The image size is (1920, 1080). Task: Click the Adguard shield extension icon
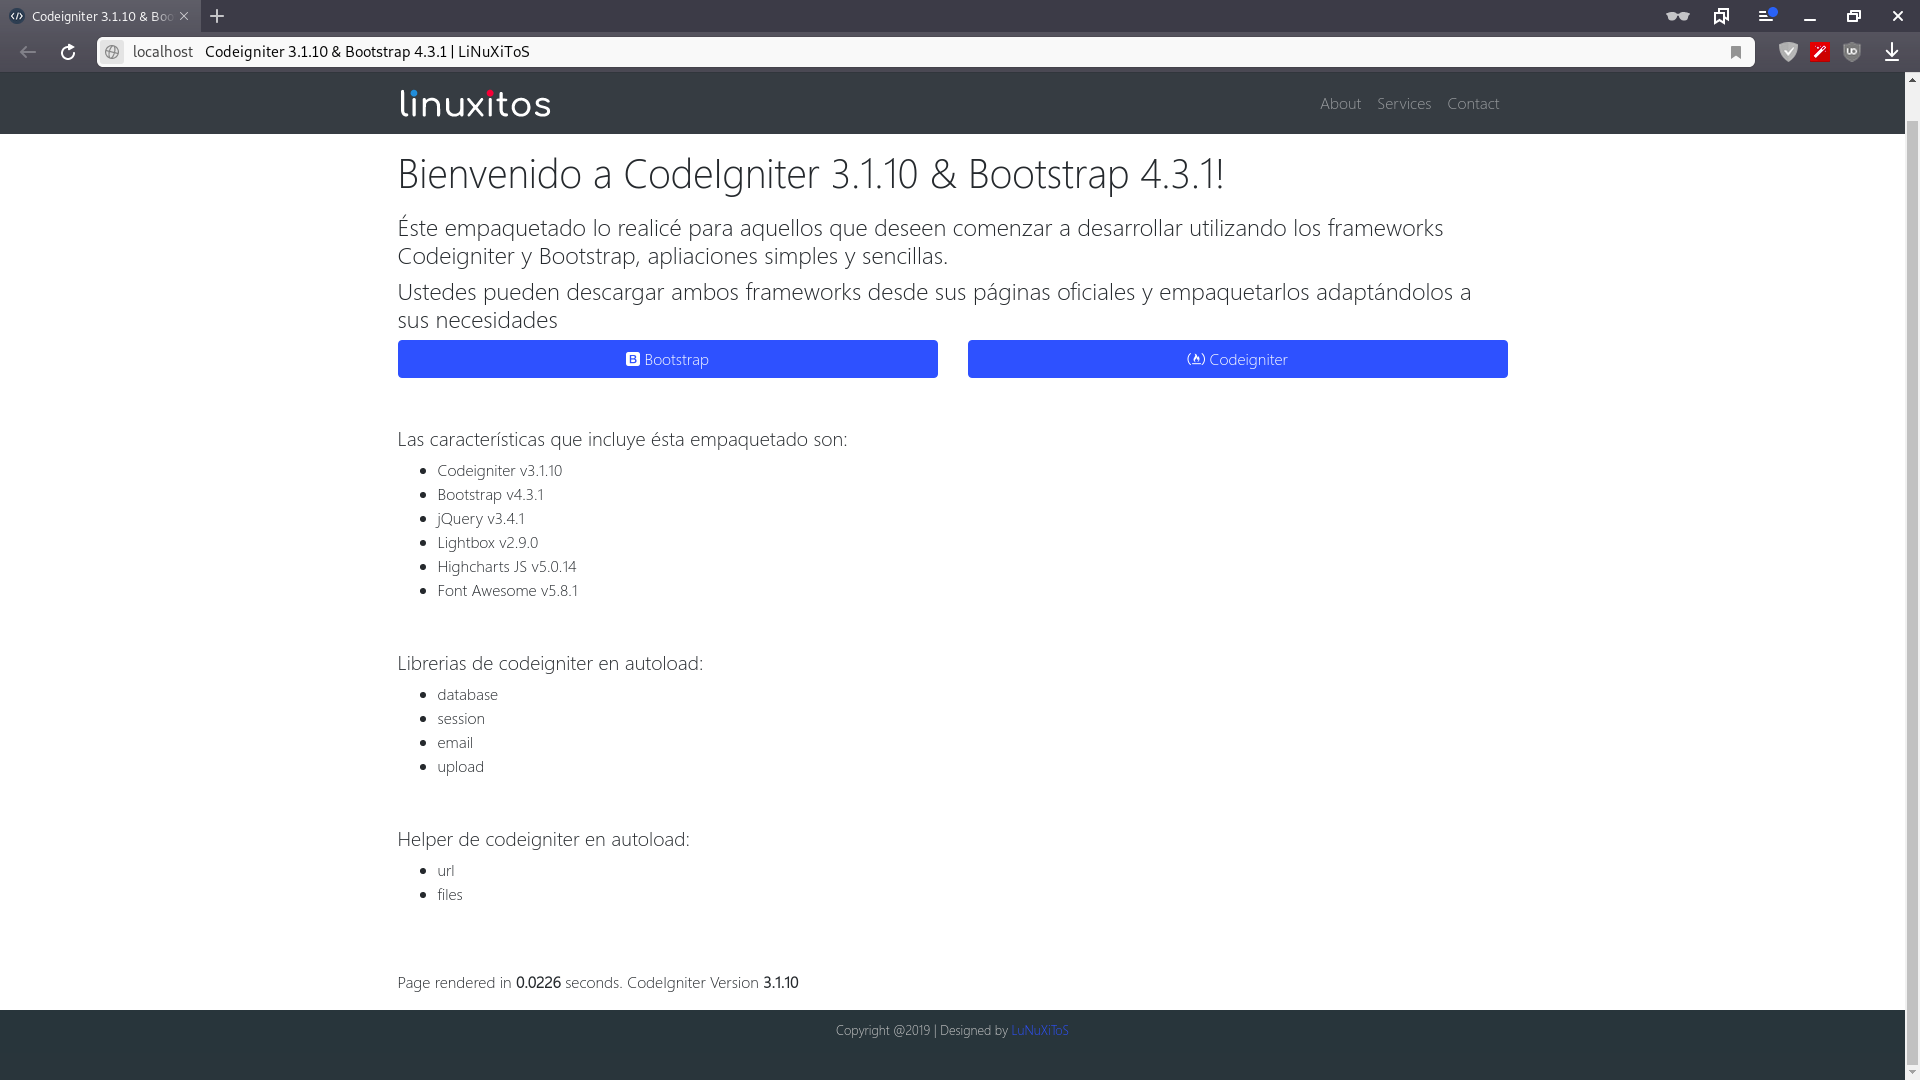point(1788,52)
